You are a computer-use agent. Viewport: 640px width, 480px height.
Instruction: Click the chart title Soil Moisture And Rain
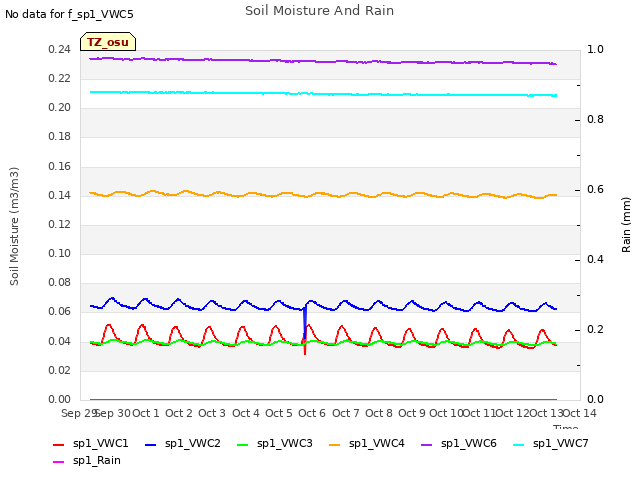(319, 11)
